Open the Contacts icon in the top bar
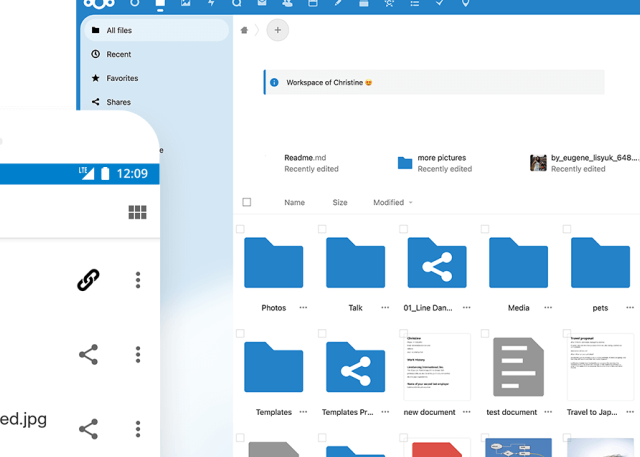The image size is (640, 457). 287,3
